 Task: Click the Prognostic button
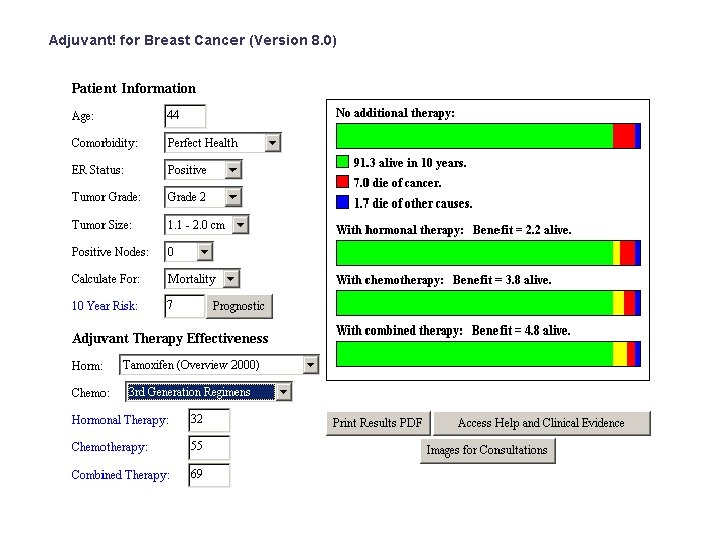coord(239,306)
